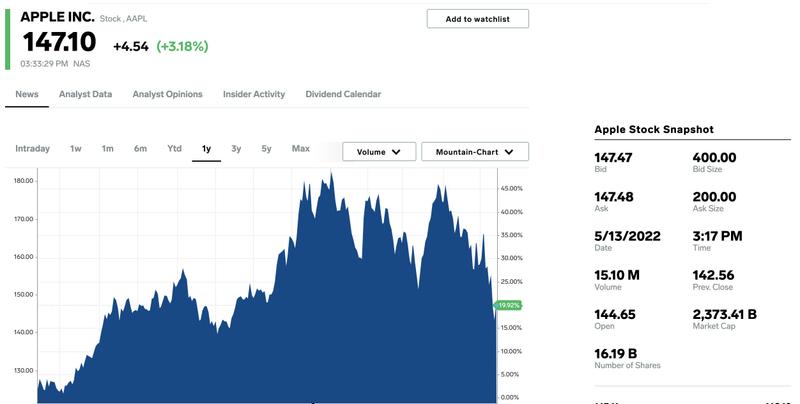Click the 147.10 stock price

(59, 42)
